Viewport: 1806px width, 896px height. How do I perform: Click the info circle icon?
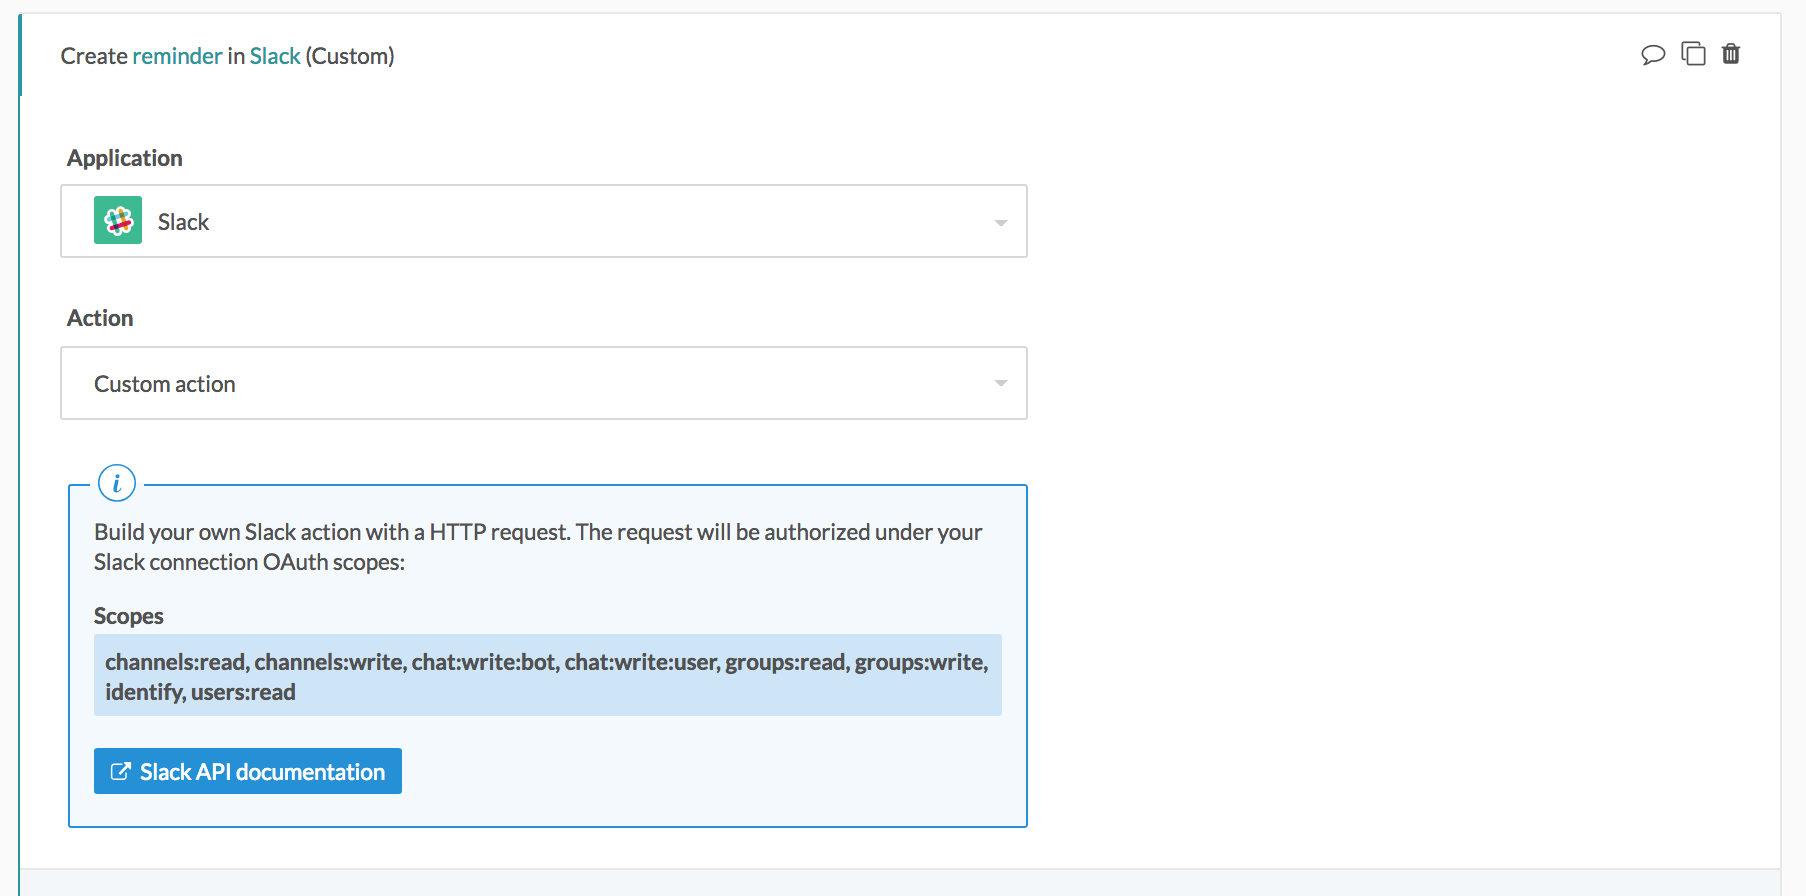click(x=117, y=484)
